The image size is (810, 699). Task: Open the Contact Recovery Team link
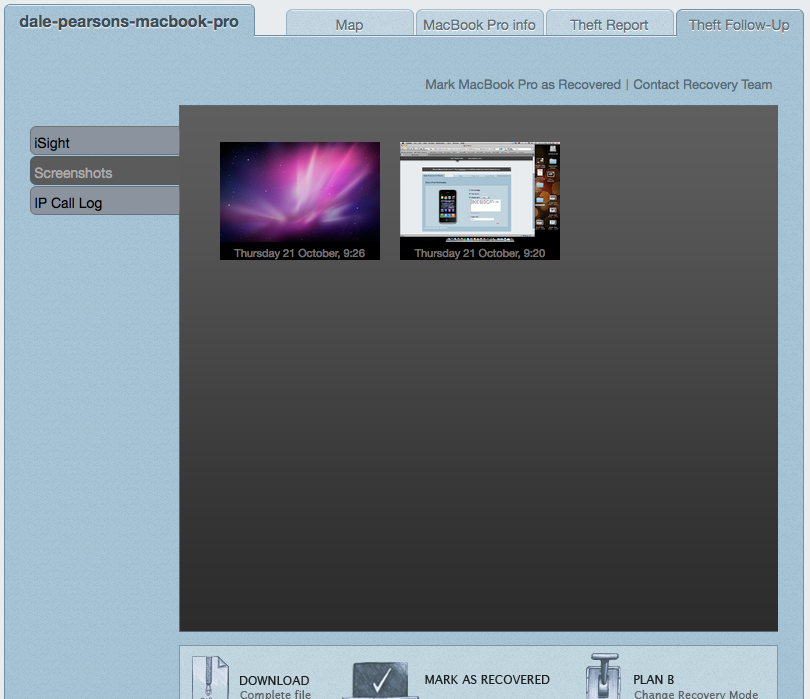coord(703,84)
